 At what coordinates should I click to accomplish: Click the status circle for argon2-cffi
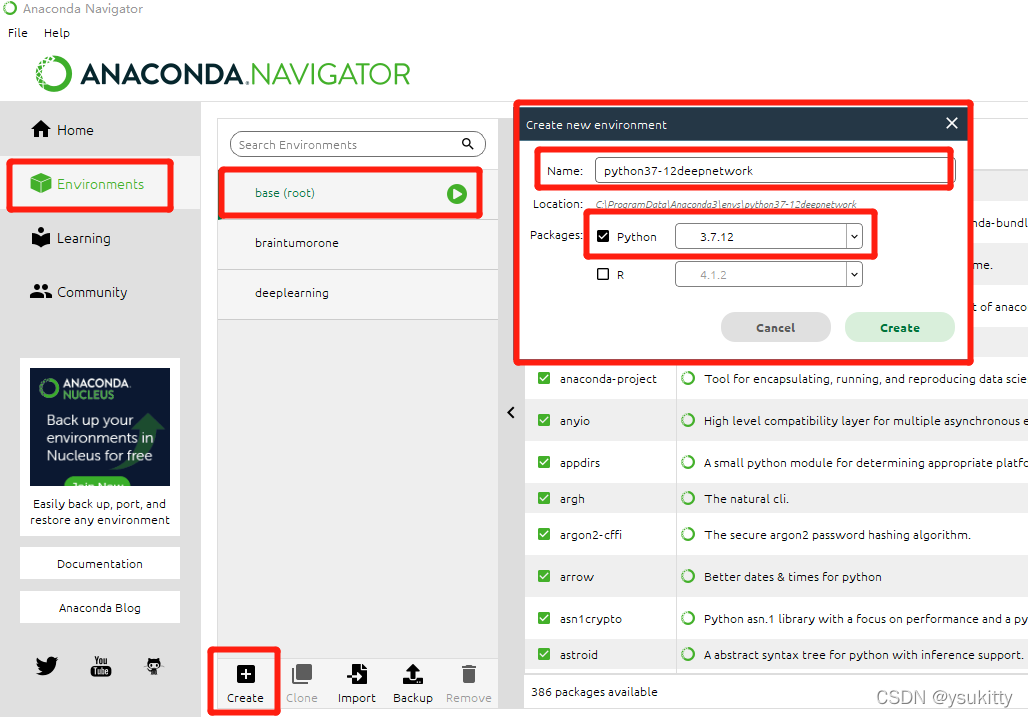point(688,534)
